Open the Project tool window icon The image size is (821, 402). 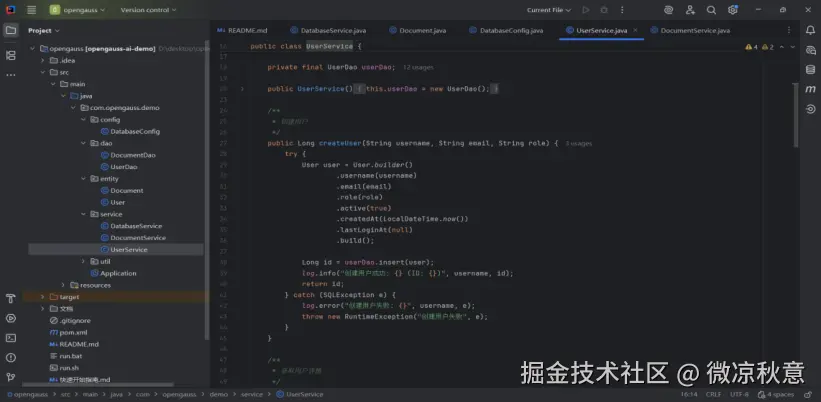pyautogui.click(x=10, y=30)
